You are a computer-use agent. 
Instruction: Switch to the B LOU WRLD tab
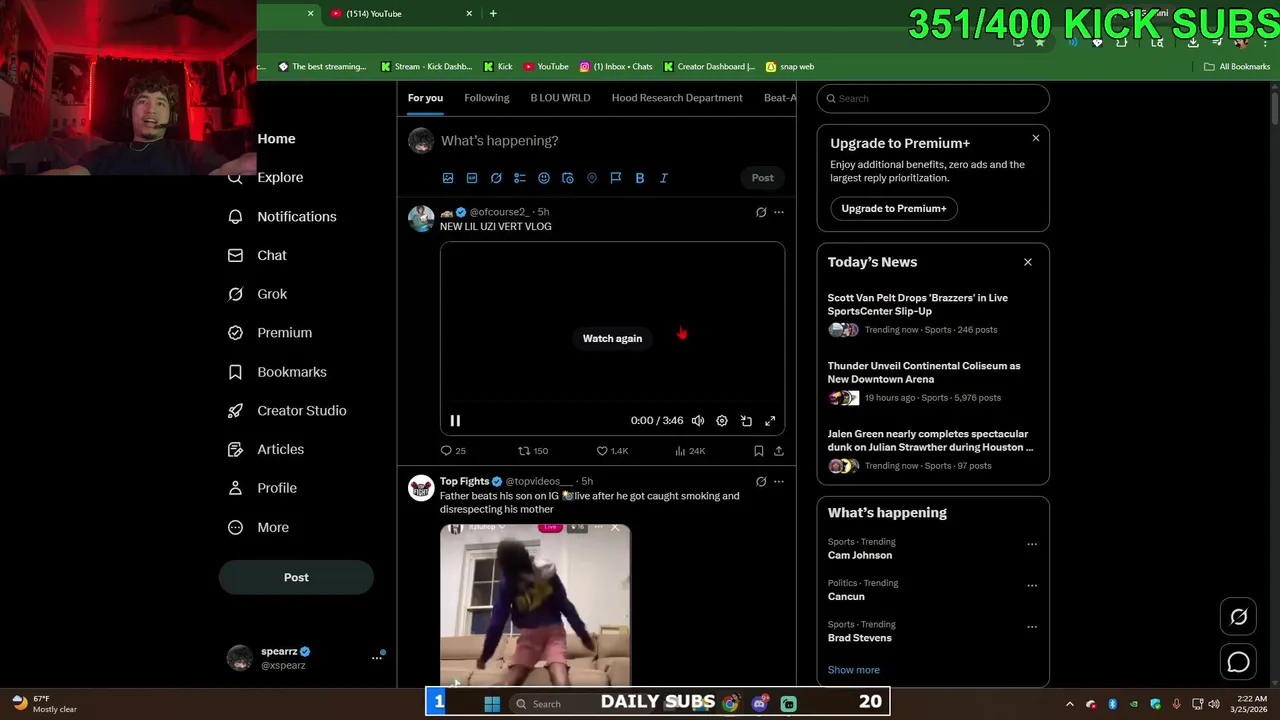[560, 98]
